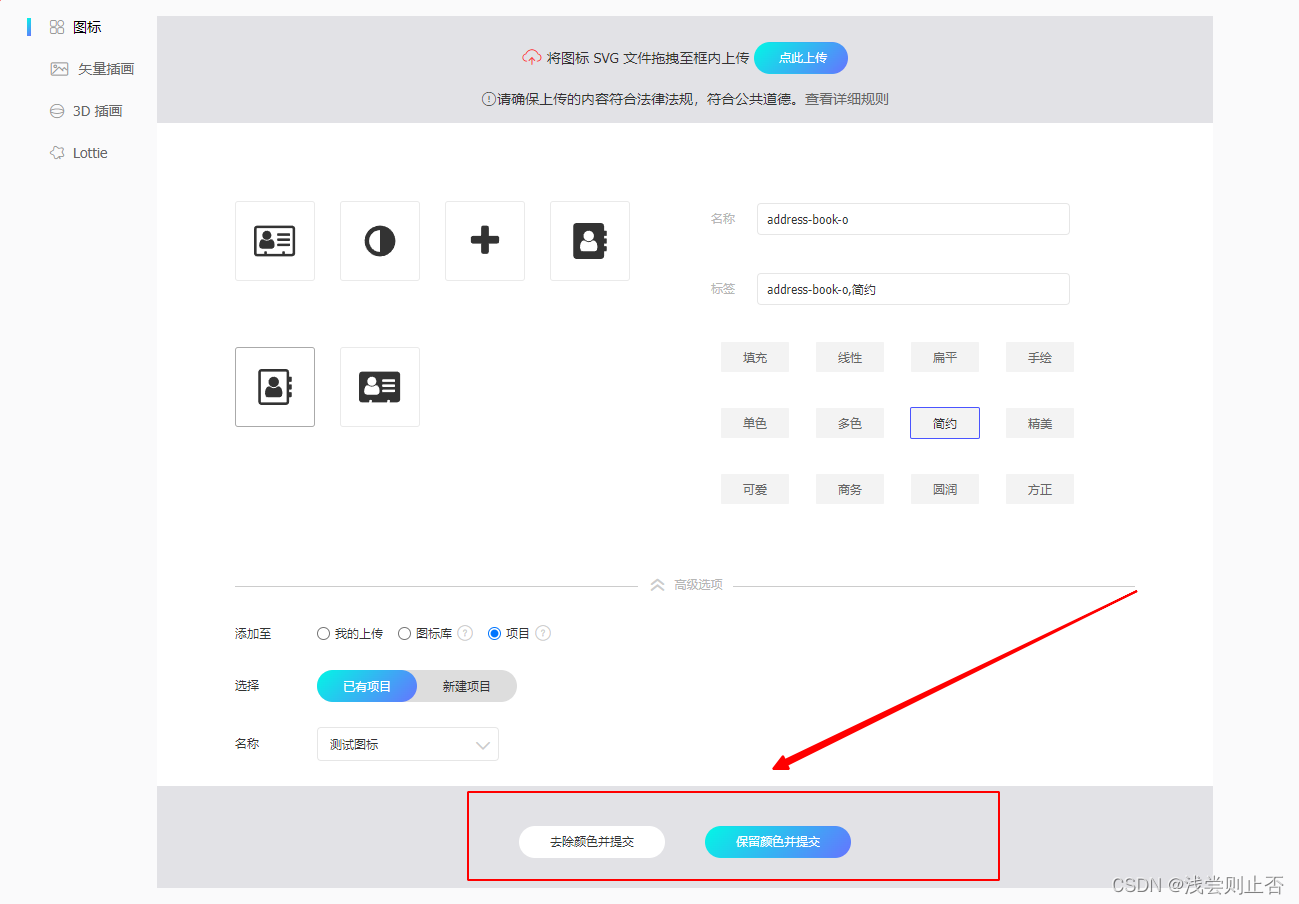This screenshot has height=904, width=1299.
Task: Click the sphere icon beside 3D 插画
Action: (57, 111)
